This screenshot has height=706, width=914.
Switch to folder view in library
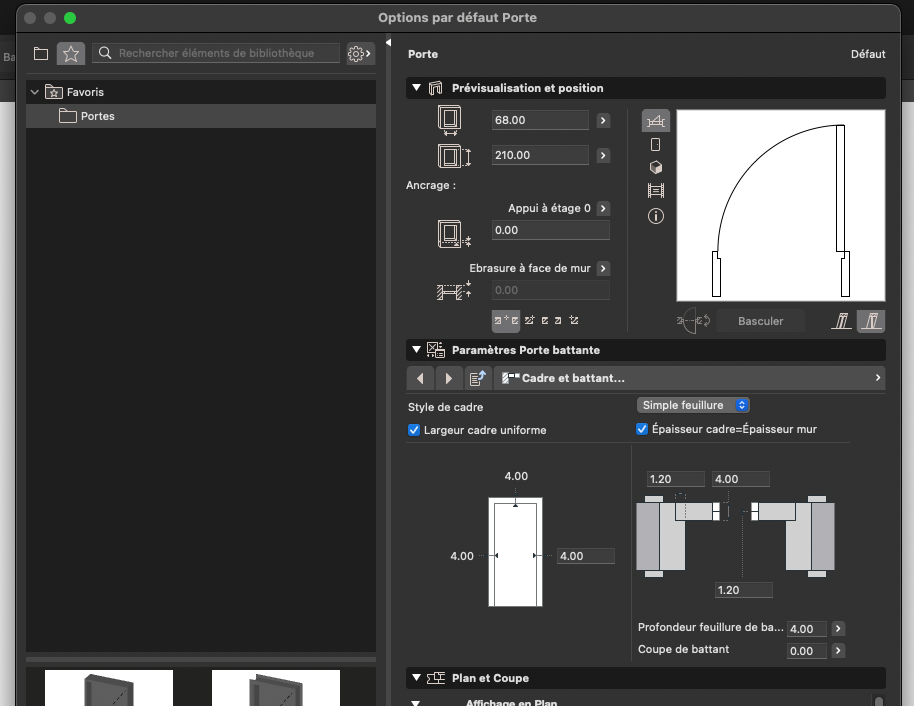point(41,54)
